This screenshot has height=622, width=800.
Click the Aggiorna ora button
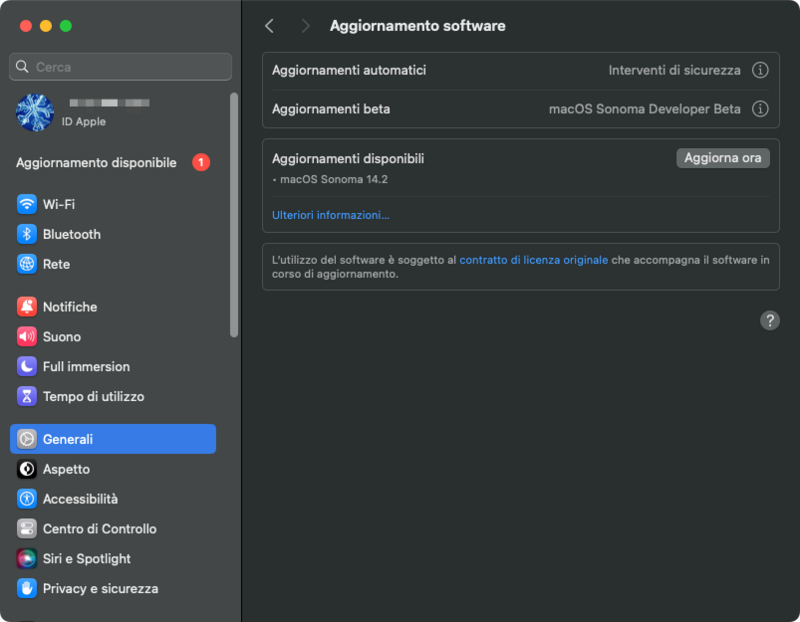[x=722, y=158]
